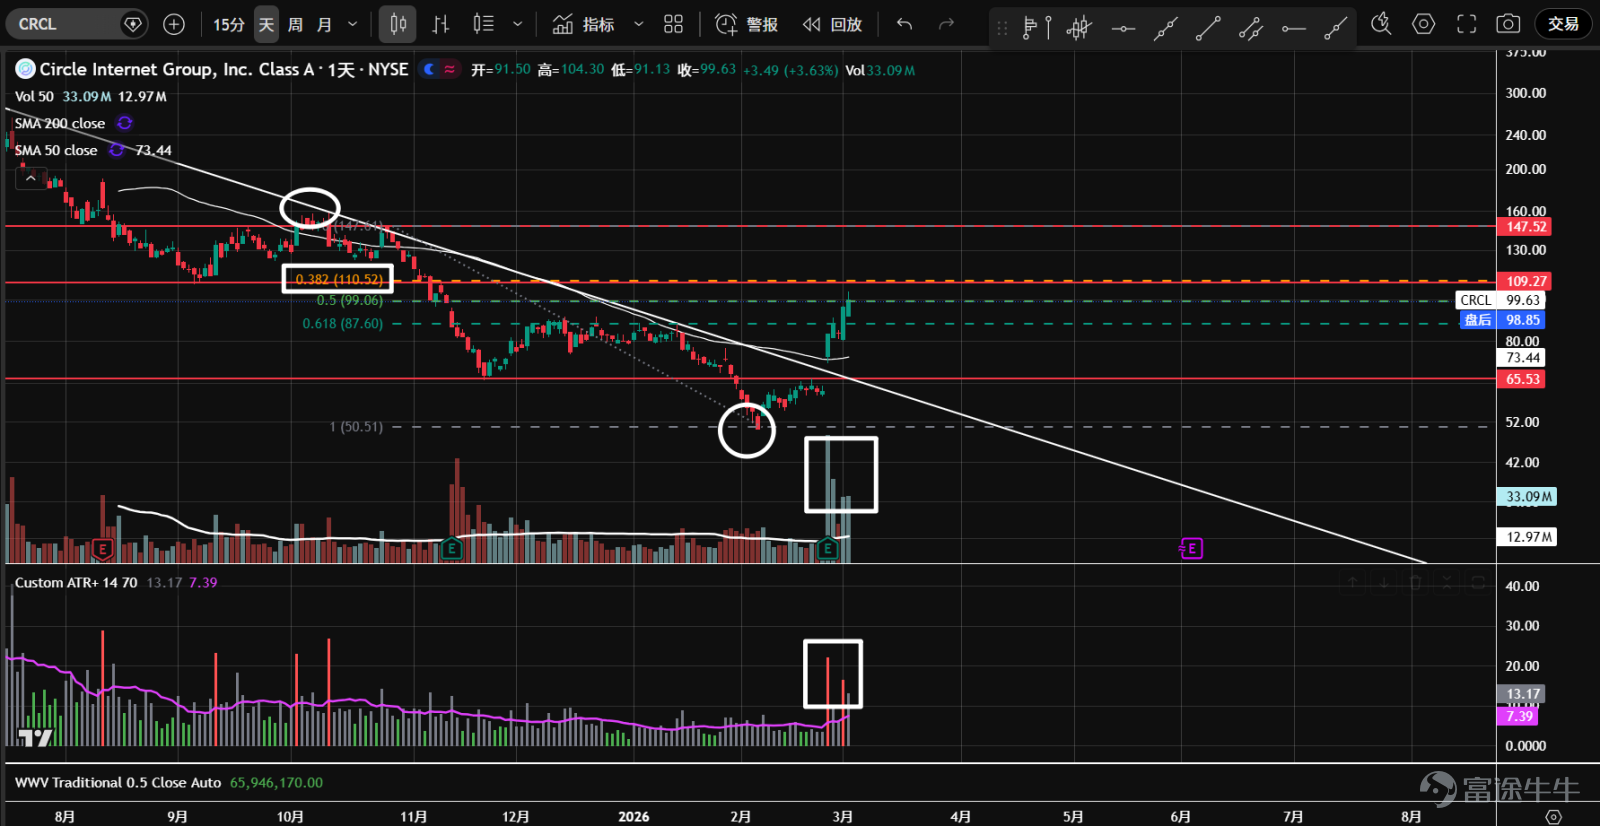Select the trend line drawing tool
Image resolution: width=1600 pixels, height=826 pixels.
[x=1208, y=28]
